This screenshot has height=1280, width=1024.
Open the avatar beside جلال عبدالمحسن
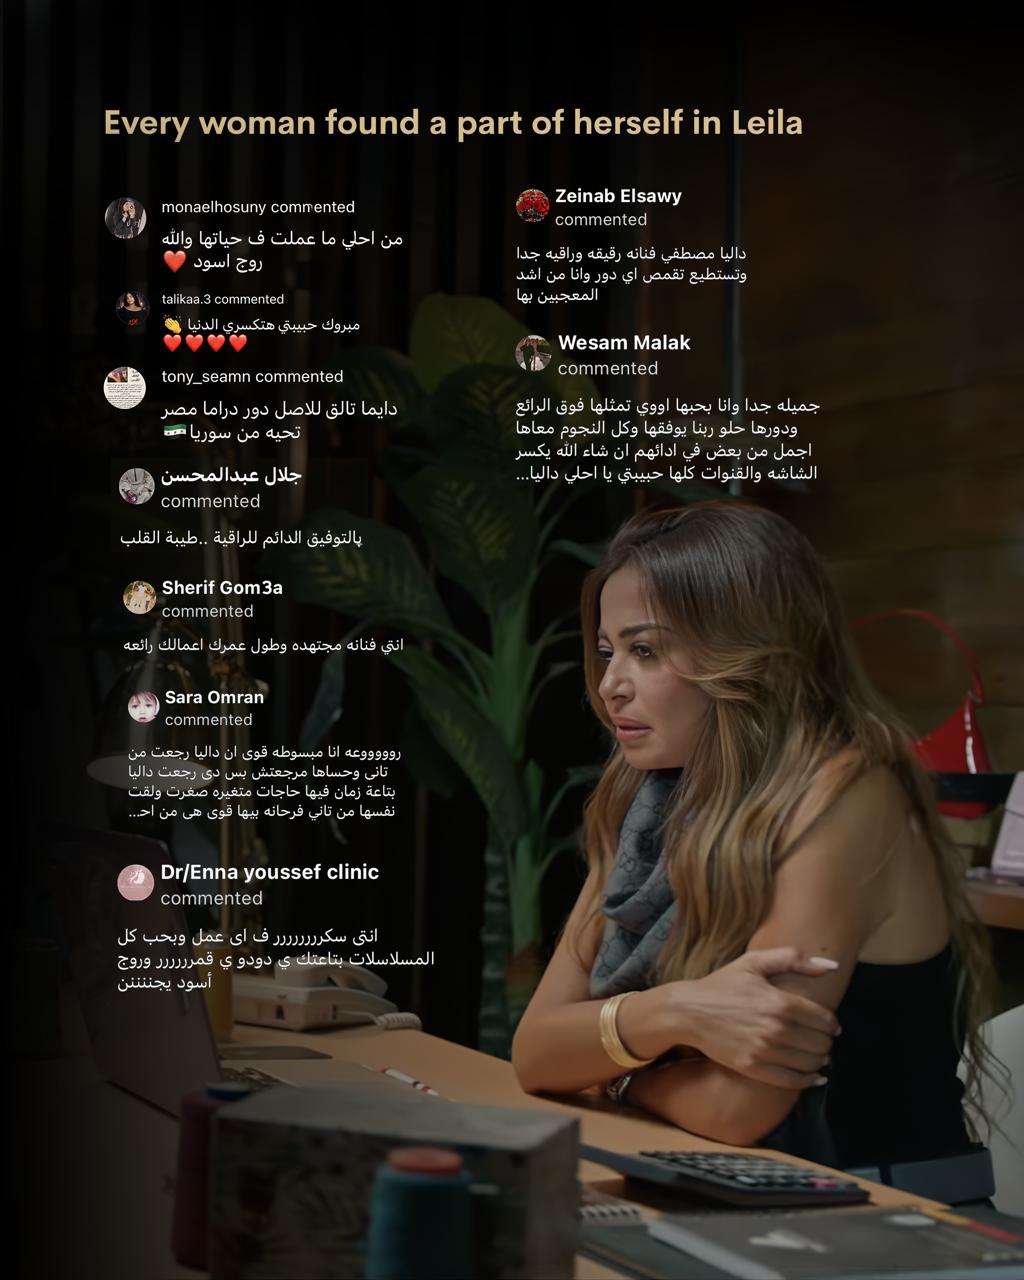pyautogui.click(x=137, y=486)
